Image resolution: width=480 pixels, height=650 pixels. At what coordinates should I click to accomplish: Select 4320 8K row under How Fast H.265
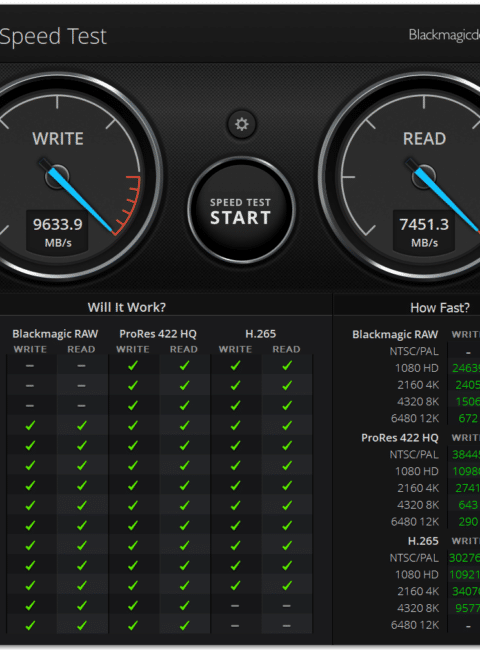(418, 608)
